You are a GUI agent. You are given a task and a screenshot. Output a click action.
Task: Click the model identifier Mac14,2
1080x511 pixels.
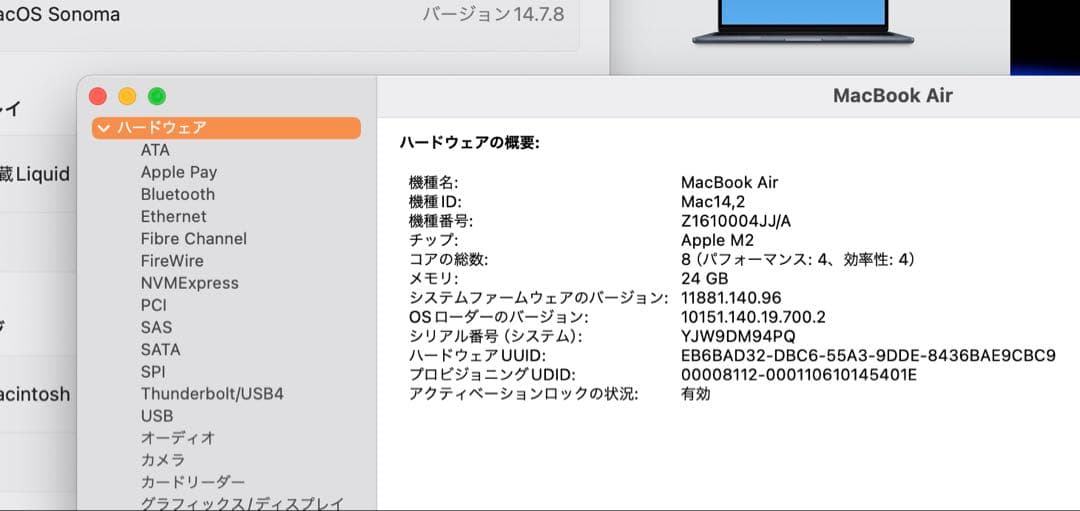coord(713,202)
